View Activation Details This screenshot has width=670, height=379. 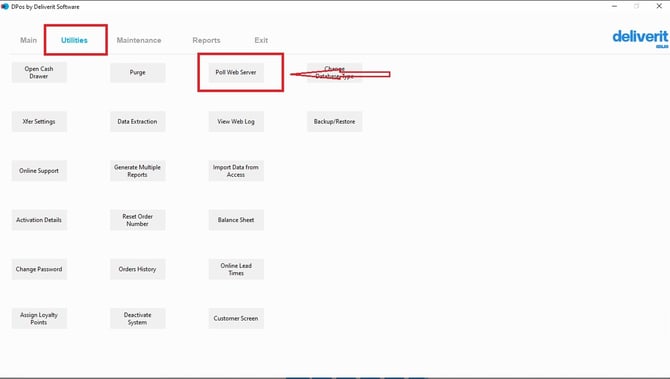click(39, 220)
